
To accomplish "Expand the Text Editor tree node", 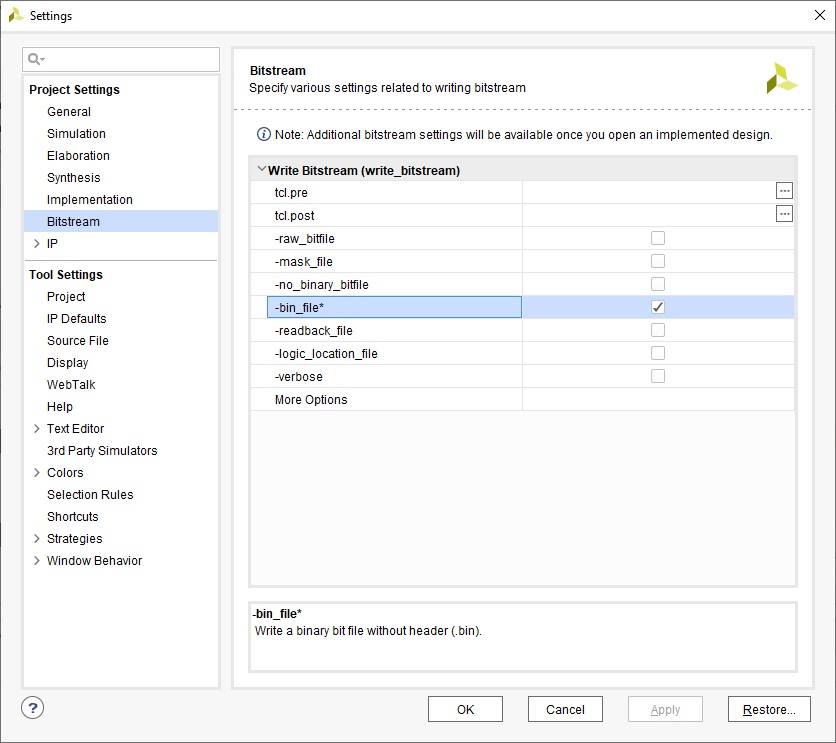I will (x=37, y=429).
